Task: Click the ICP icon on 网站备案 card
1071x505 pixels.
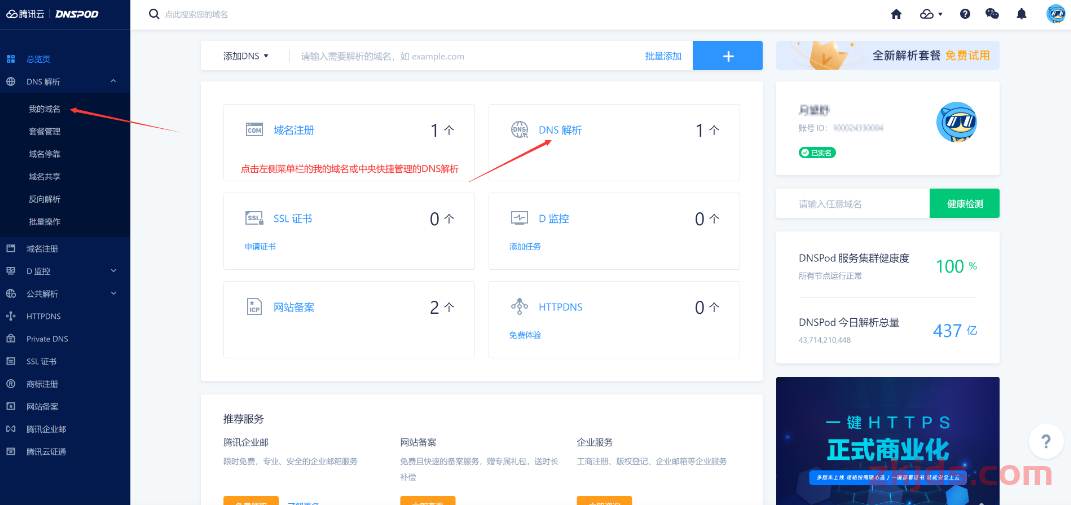Action: pos(254,307)
